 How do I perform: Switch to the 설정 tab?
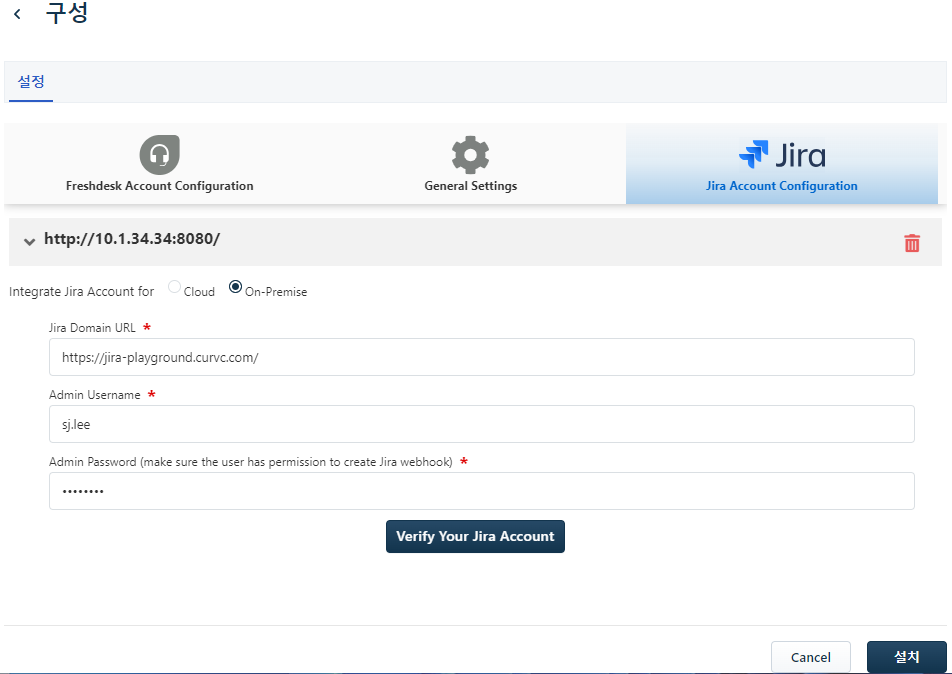tap(31, 81)
